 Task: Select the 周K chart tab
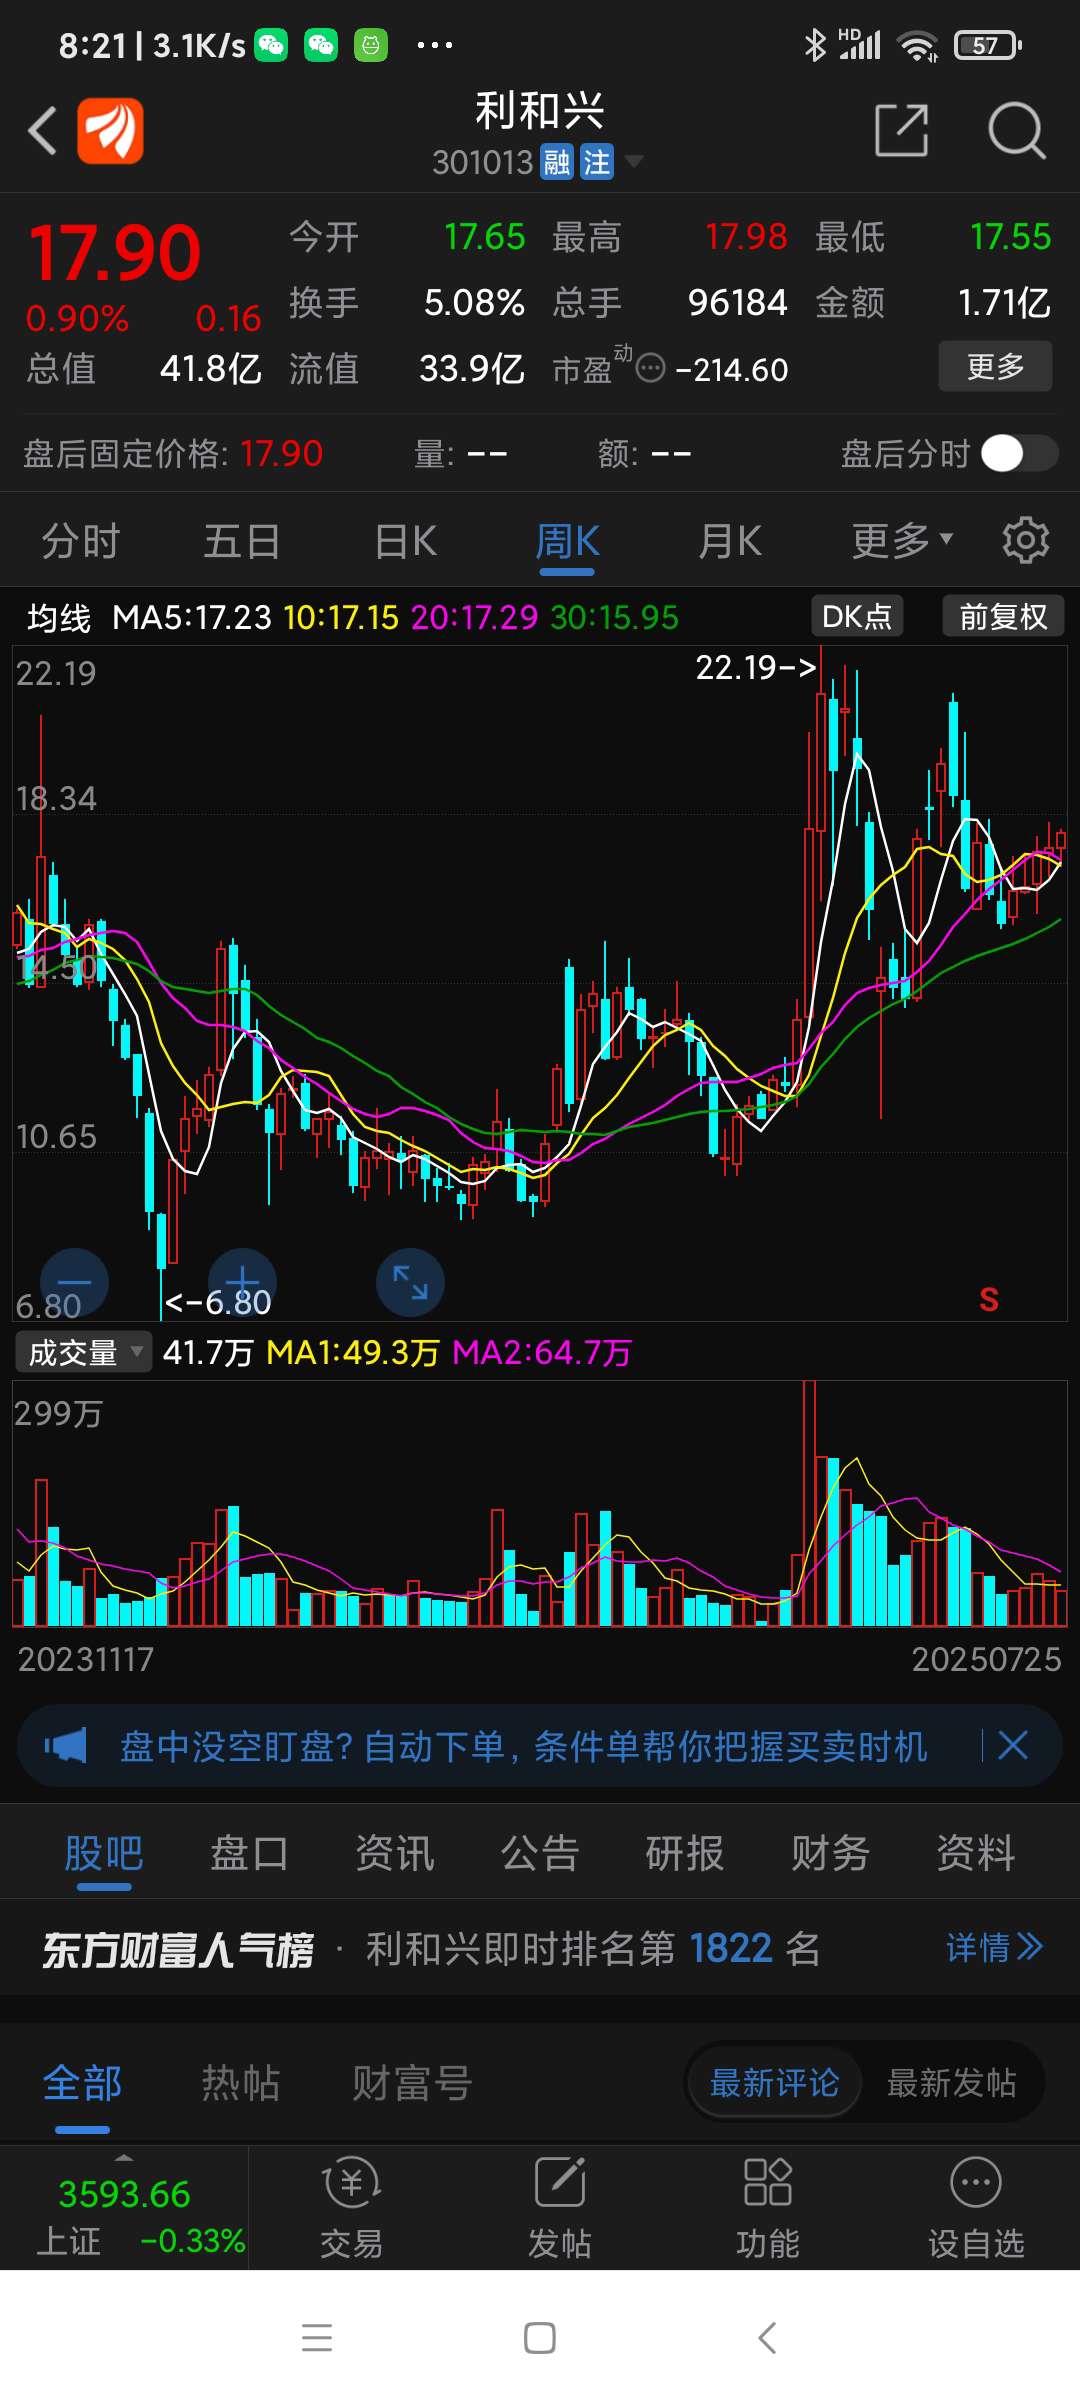pos(567,541)
